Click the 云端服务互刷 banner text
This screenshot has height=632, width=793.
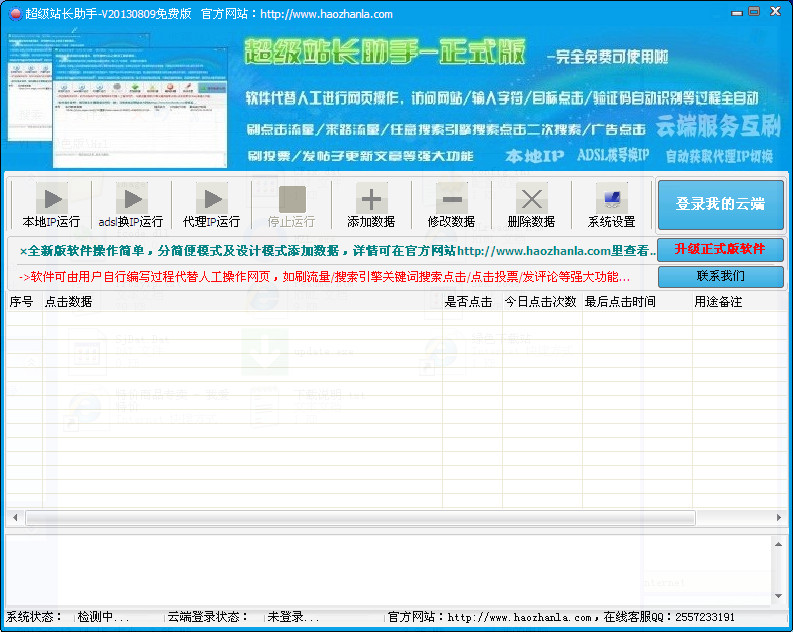pos(719,126)
